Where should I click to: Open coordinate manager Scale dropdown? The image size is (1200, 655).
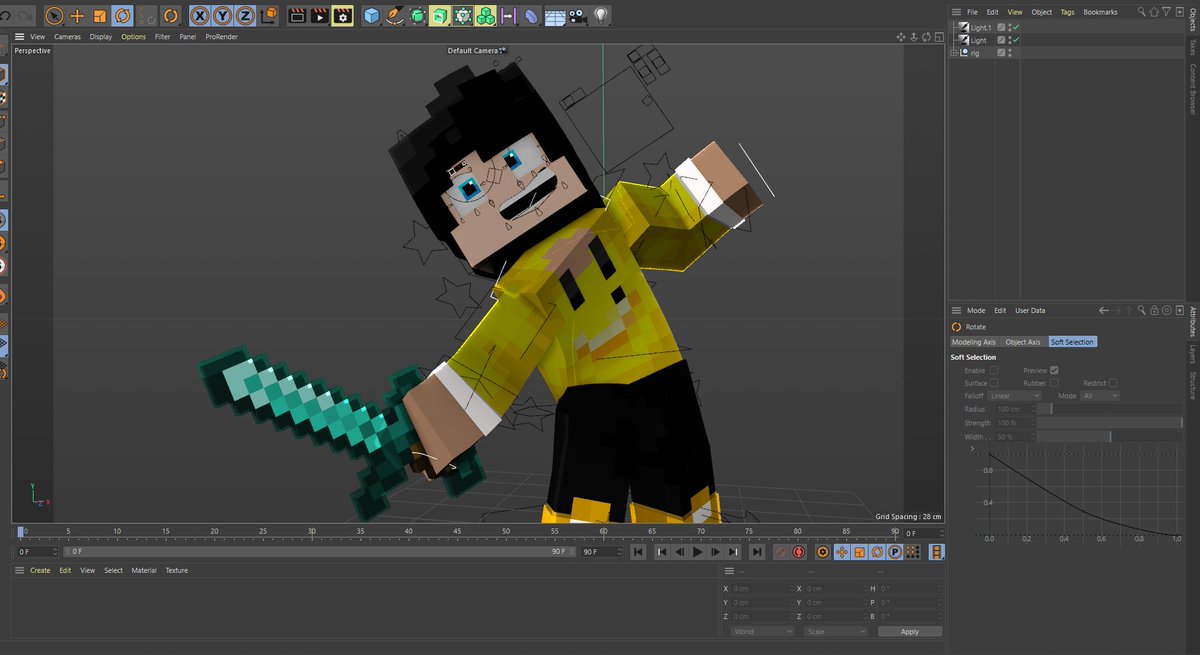[836, 632]
